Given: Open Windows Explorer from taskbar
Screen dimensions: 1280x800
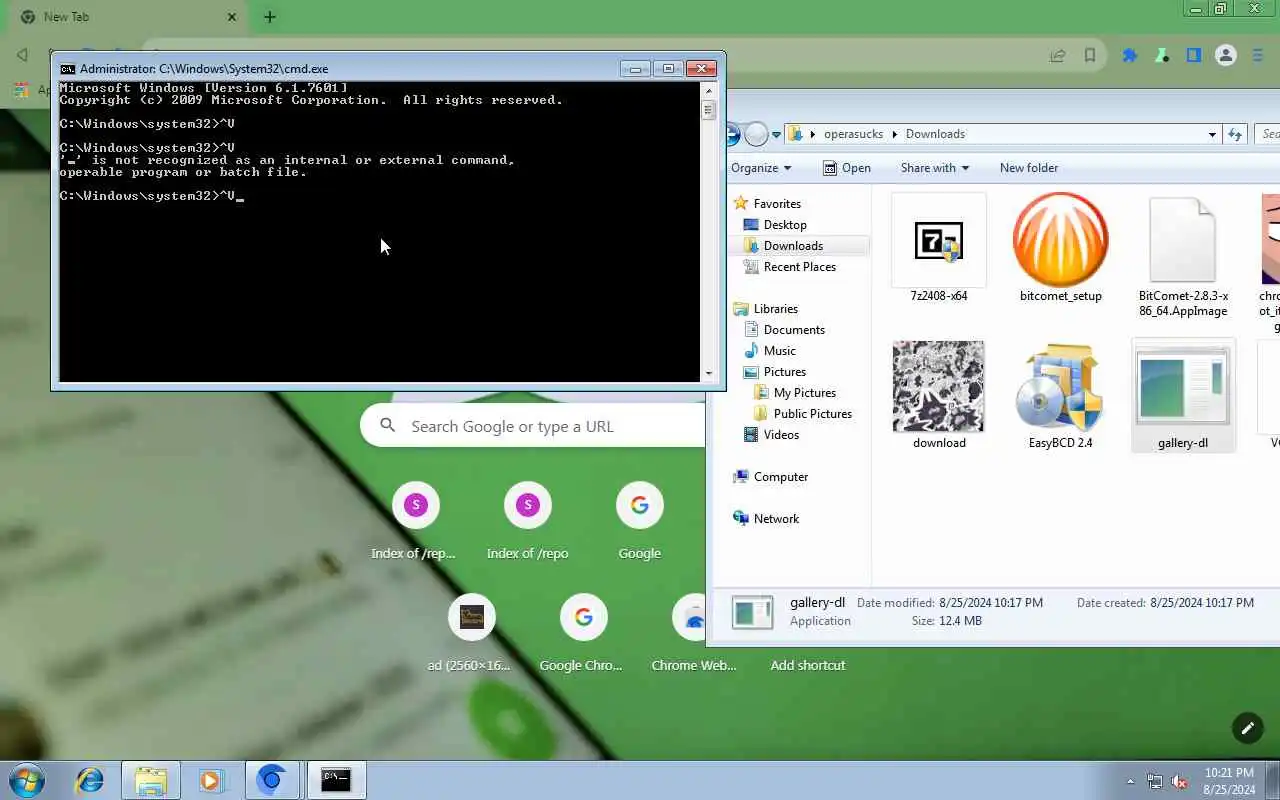Looking at the screenshot, I should pyautogui.click(x=151, y=780).
